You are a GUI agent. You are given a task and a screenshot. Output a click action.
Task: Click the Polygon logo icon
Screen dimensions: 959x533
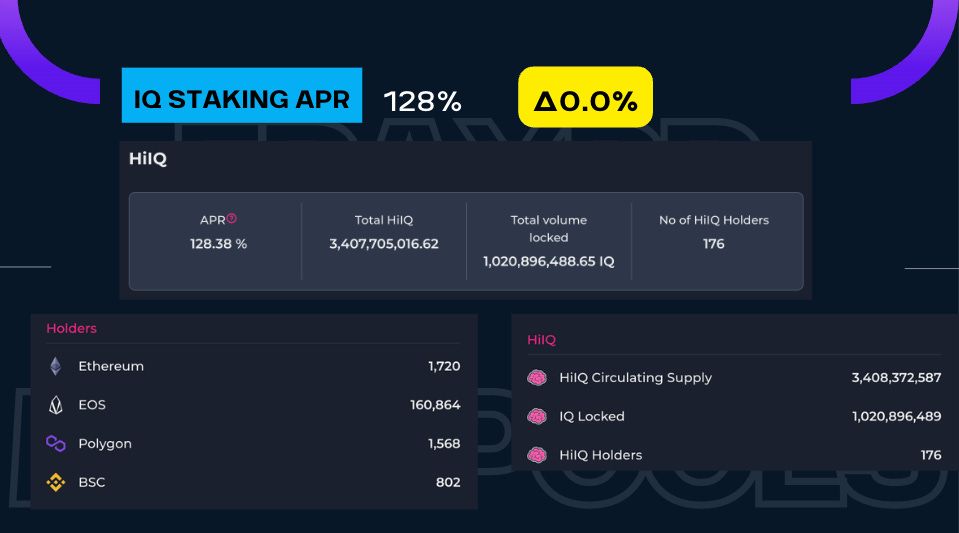point(56,444)
